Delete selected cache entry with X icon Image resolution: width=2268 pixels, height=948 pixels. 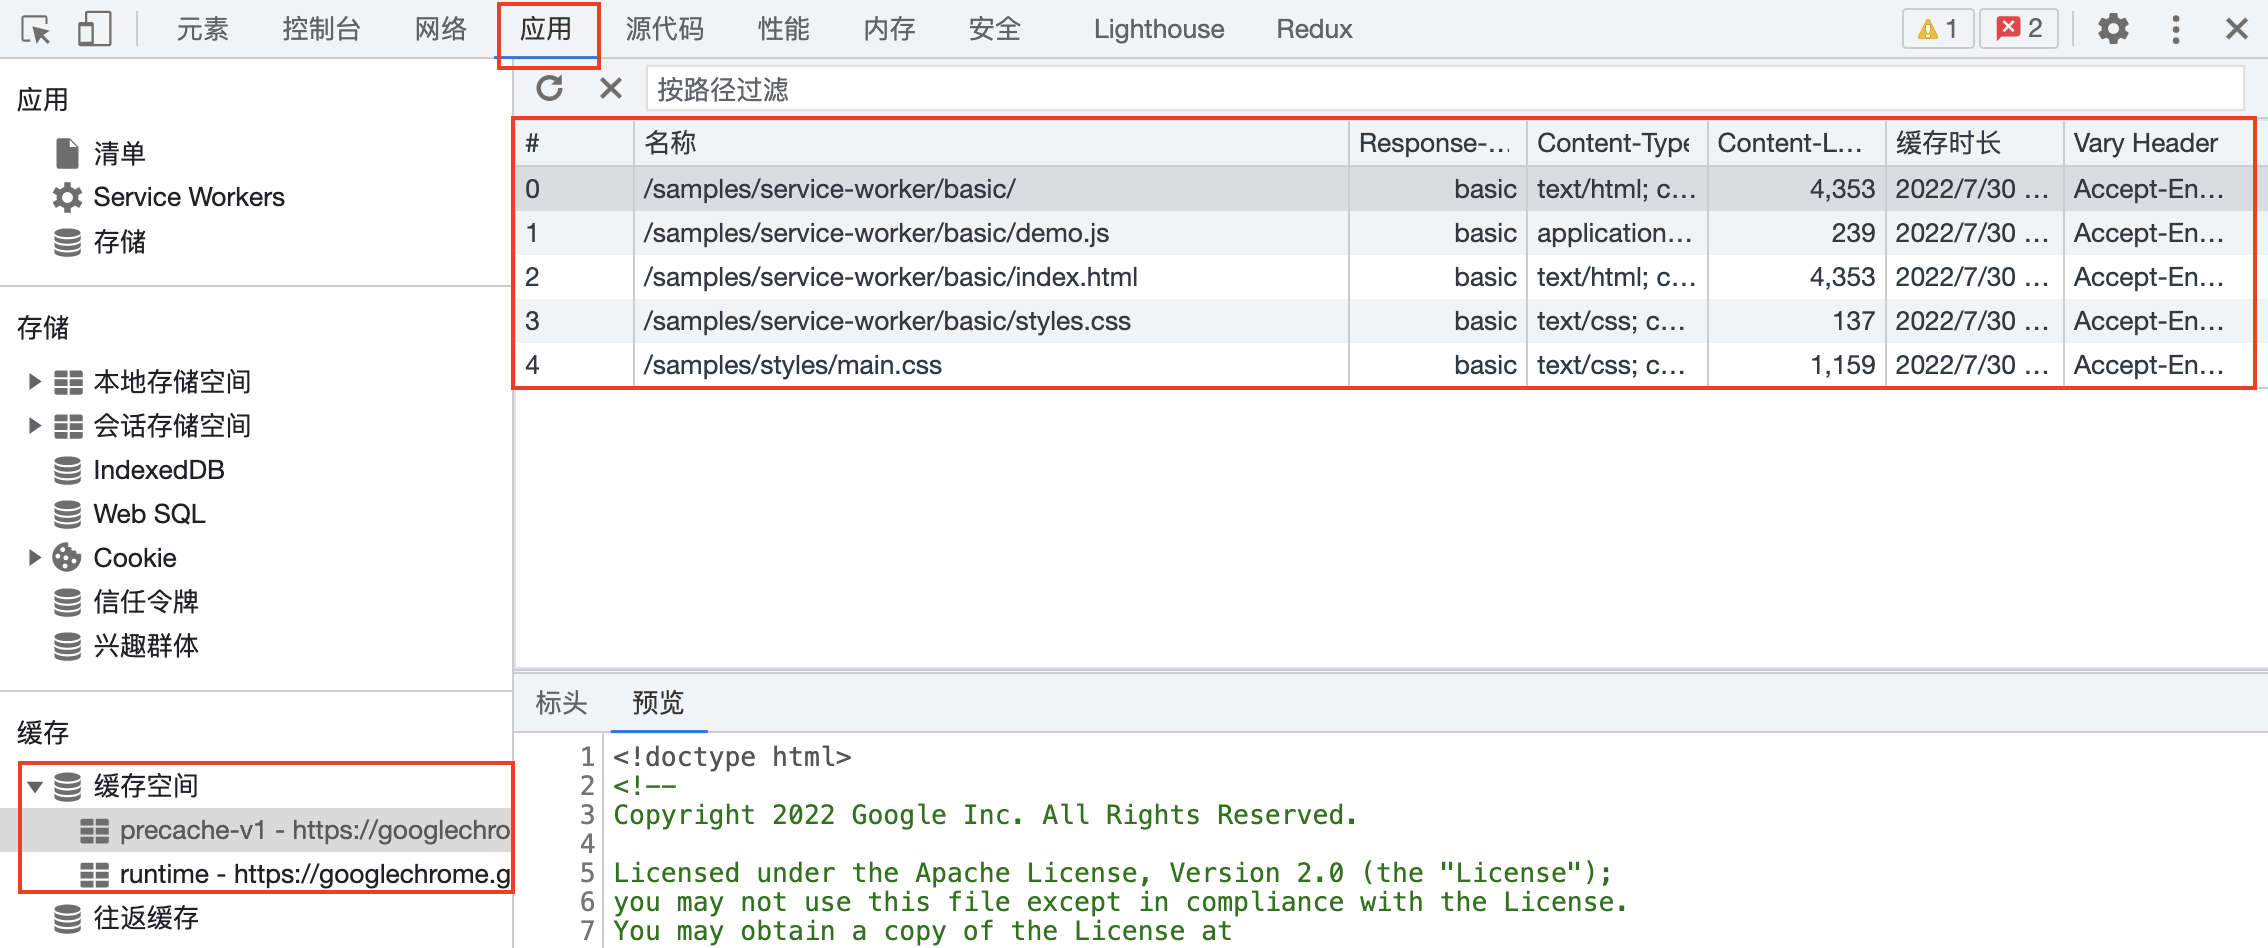[x=610, y=89]
